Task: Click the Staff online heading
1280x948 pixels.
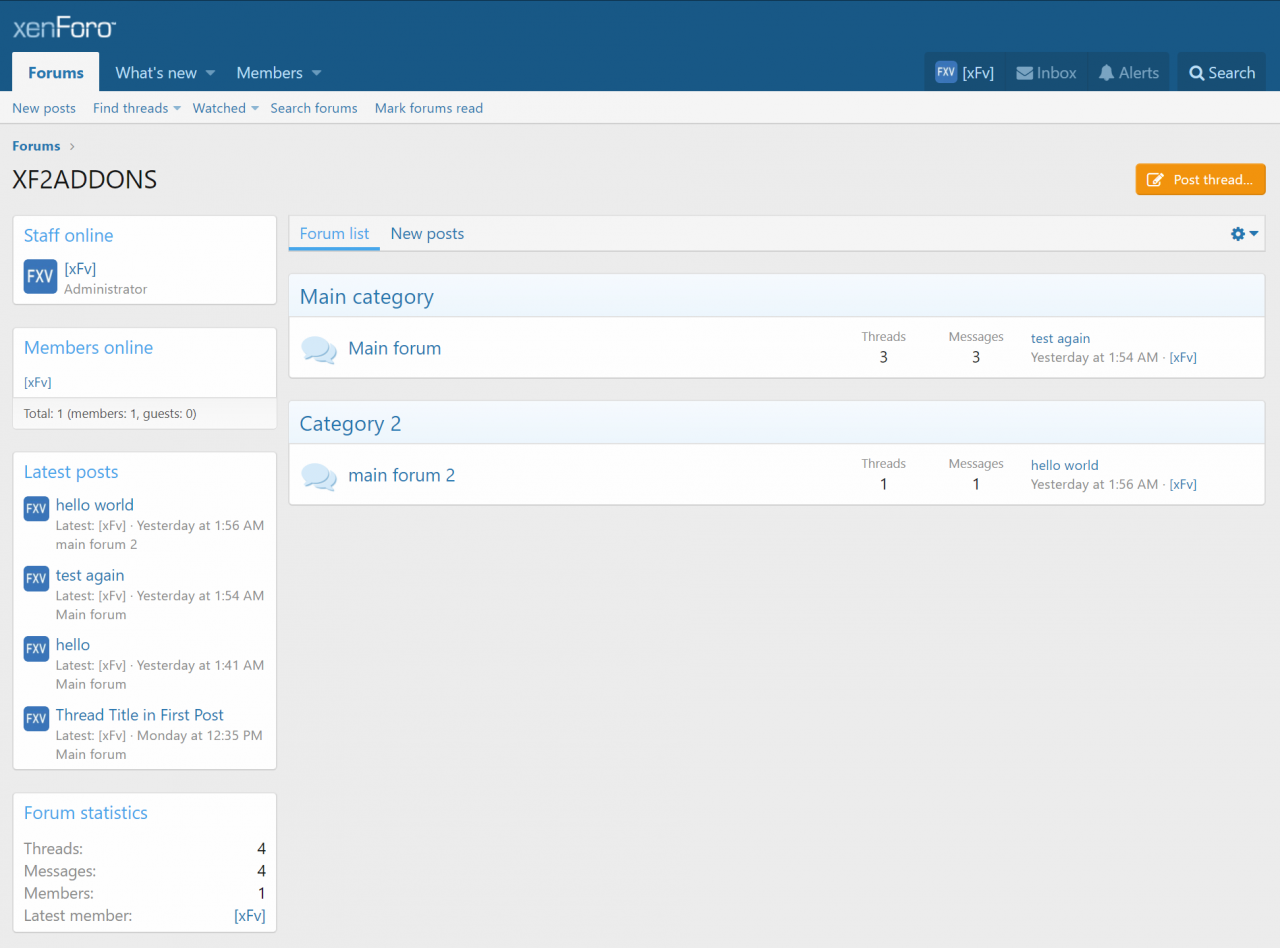Action: 68,235
